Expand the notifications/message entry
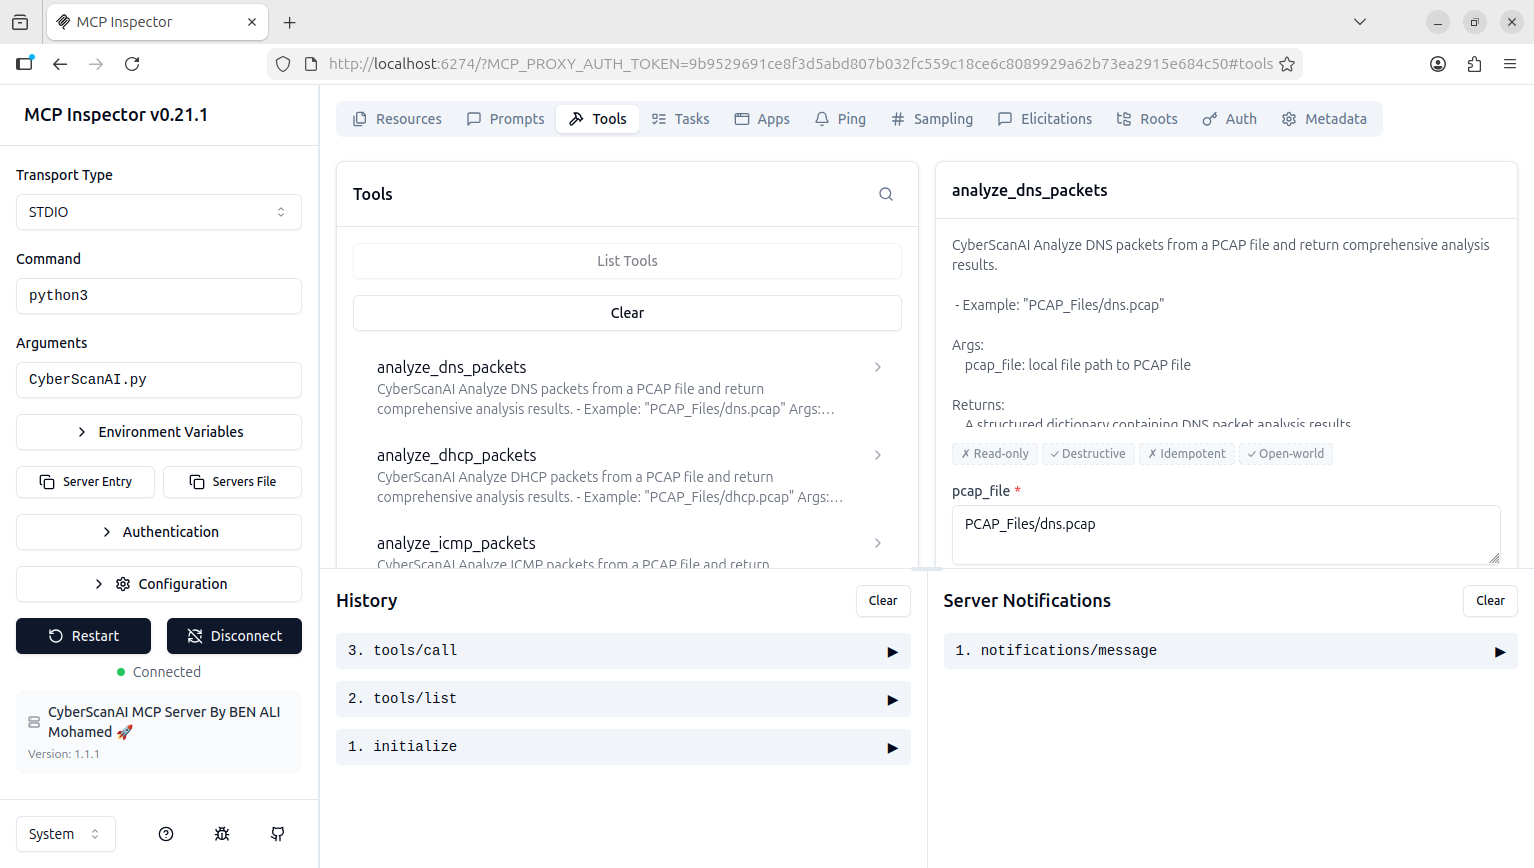Image resolution: width=1534 pixels, height=868 pixels. click(x=1229, y=651)
